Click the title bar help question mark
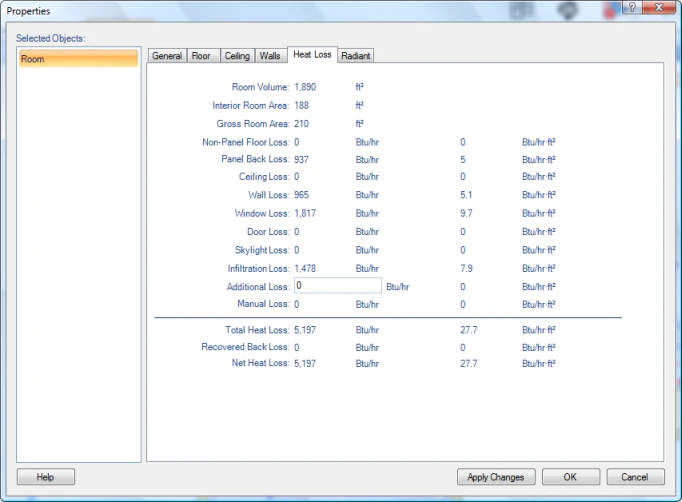The height and width of the screenshot is (502, 682). click(x=632, y=7)
